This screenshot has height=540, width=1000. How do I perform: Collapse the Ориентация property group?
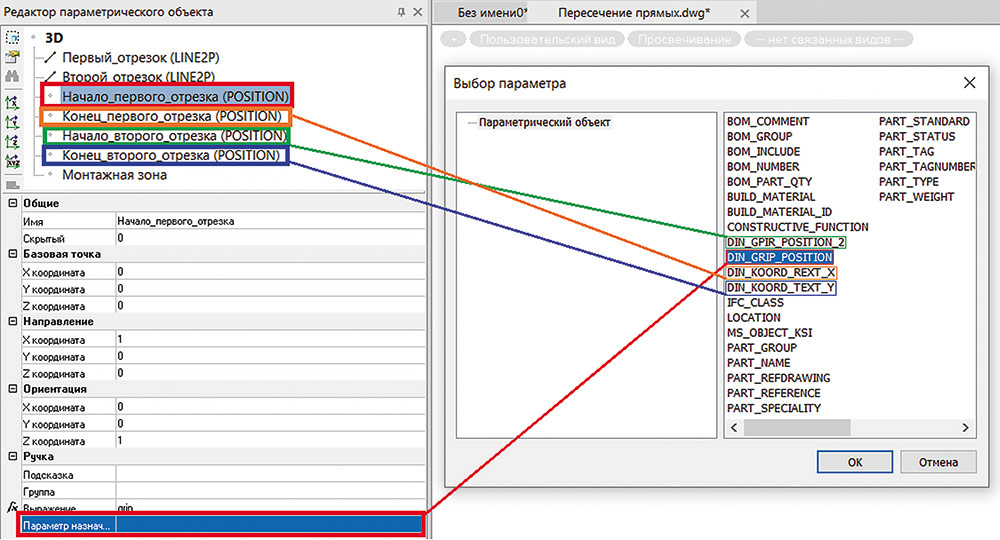(13, 390)
